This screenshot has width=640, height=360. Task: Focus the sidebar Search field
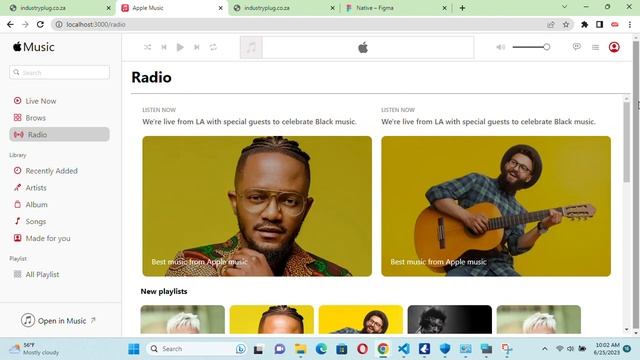coord(60,73)
